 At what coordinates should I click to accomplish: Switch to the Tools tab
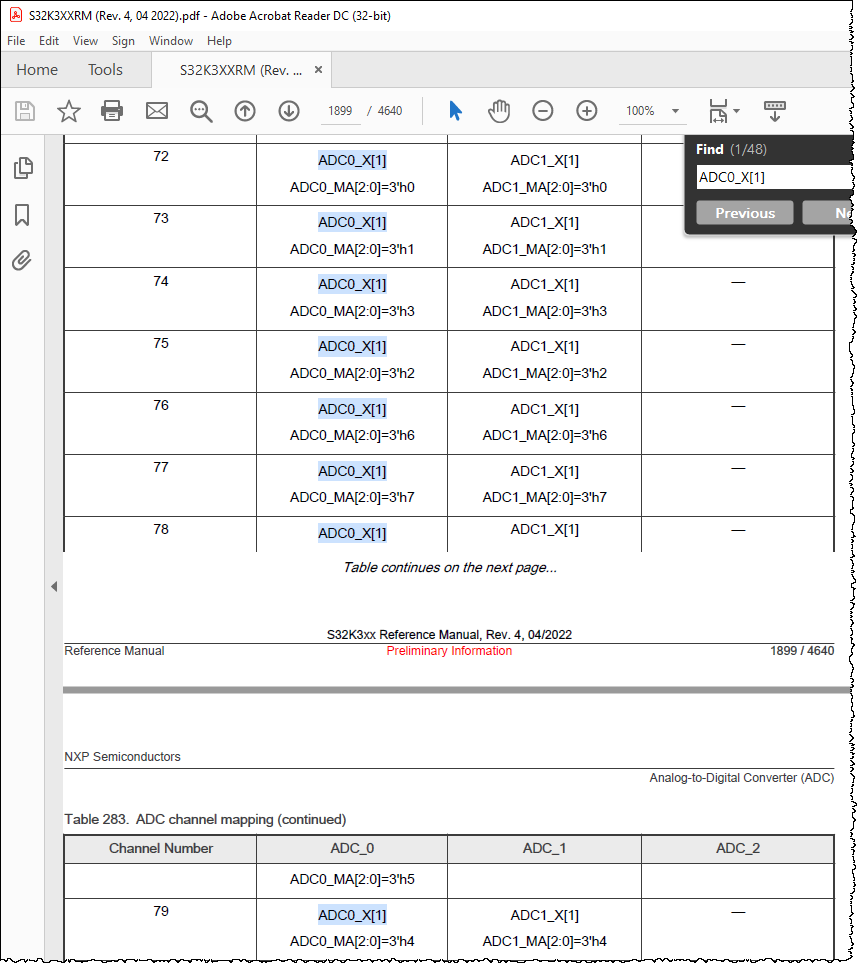tap(105, 70)
